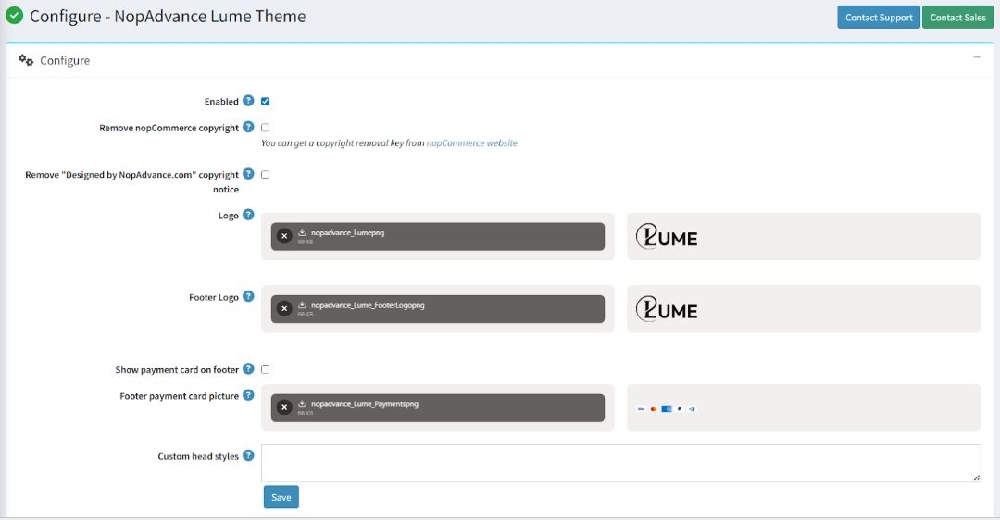
Task: Click the Custom head styles label
Action: pos(198,456)
